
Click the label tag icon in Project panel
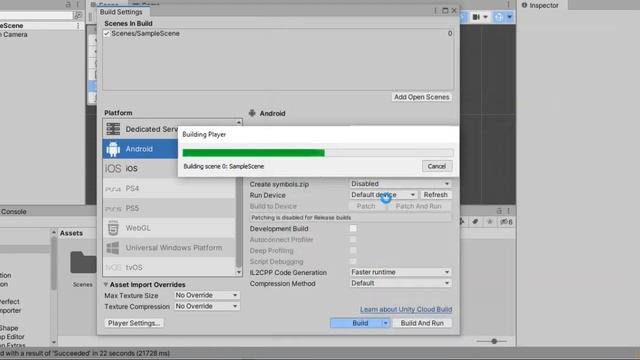point(475,222)
